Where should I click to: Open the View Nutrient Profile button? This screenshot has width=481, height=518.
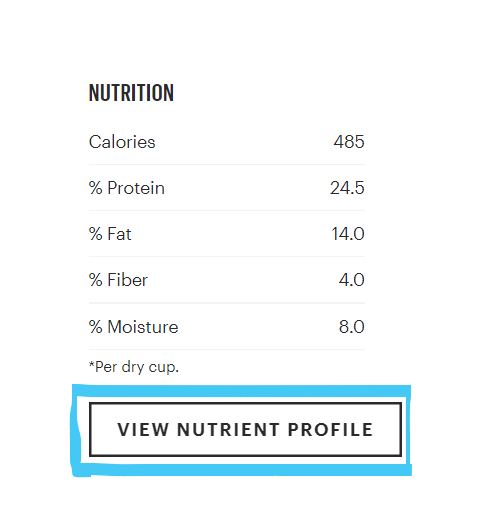point(245,429)
